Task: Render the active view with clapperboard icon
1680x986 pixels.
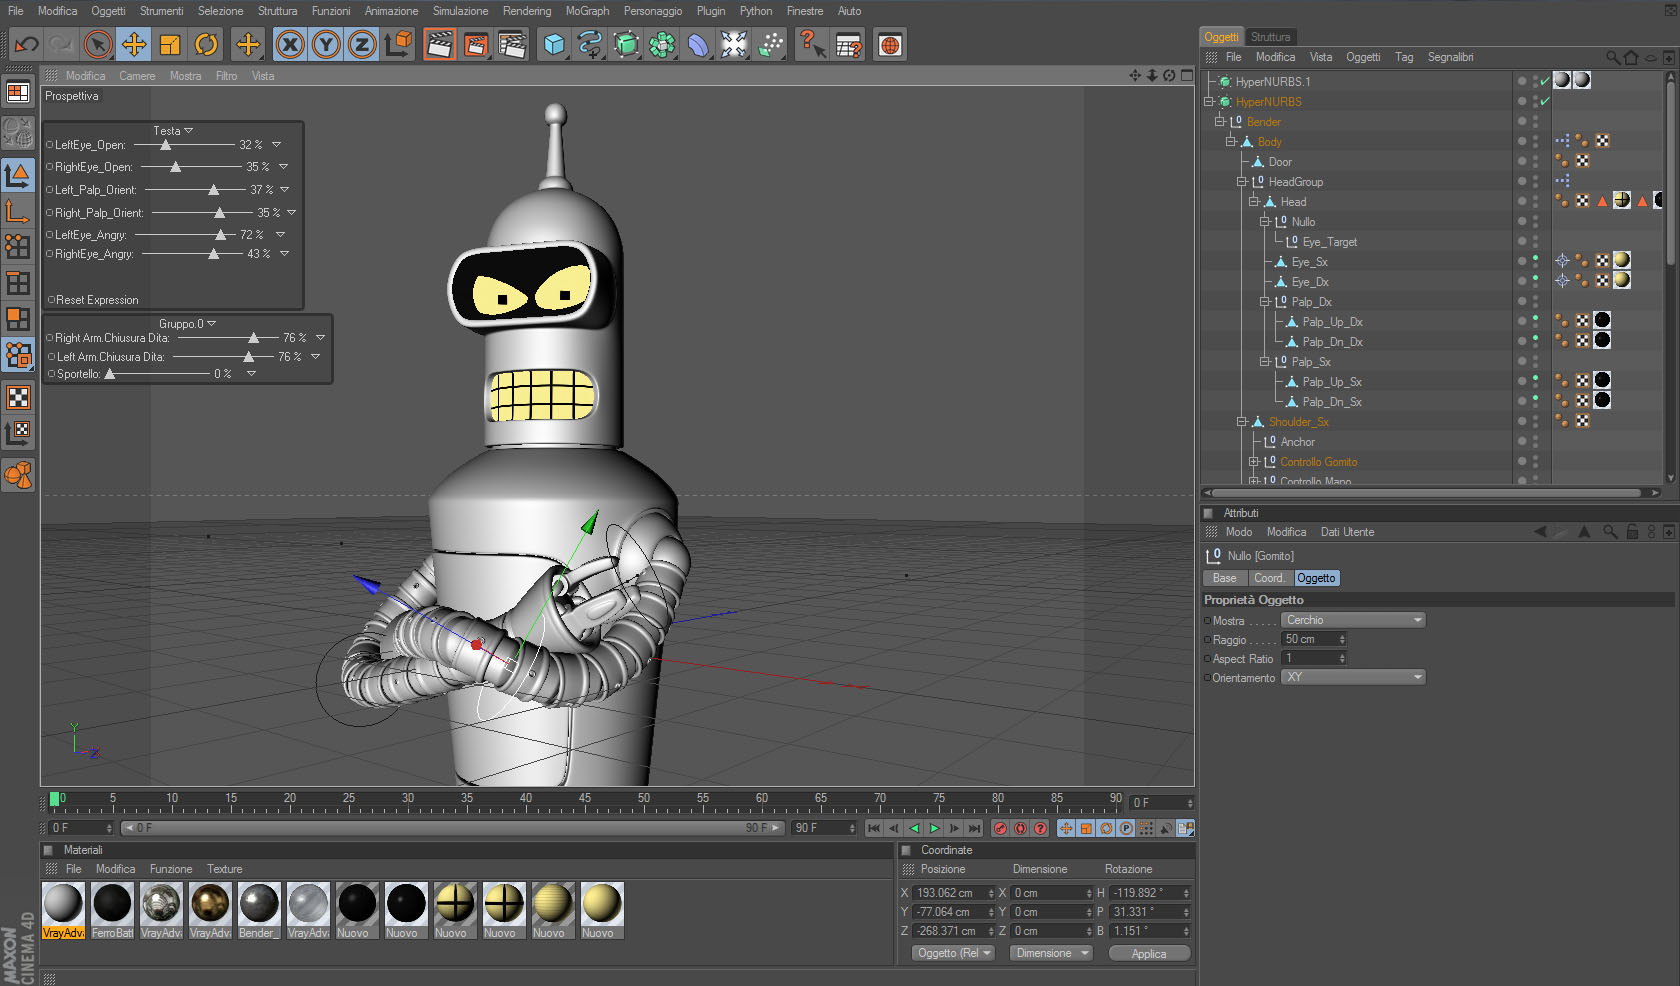Action: coord(440,45)
